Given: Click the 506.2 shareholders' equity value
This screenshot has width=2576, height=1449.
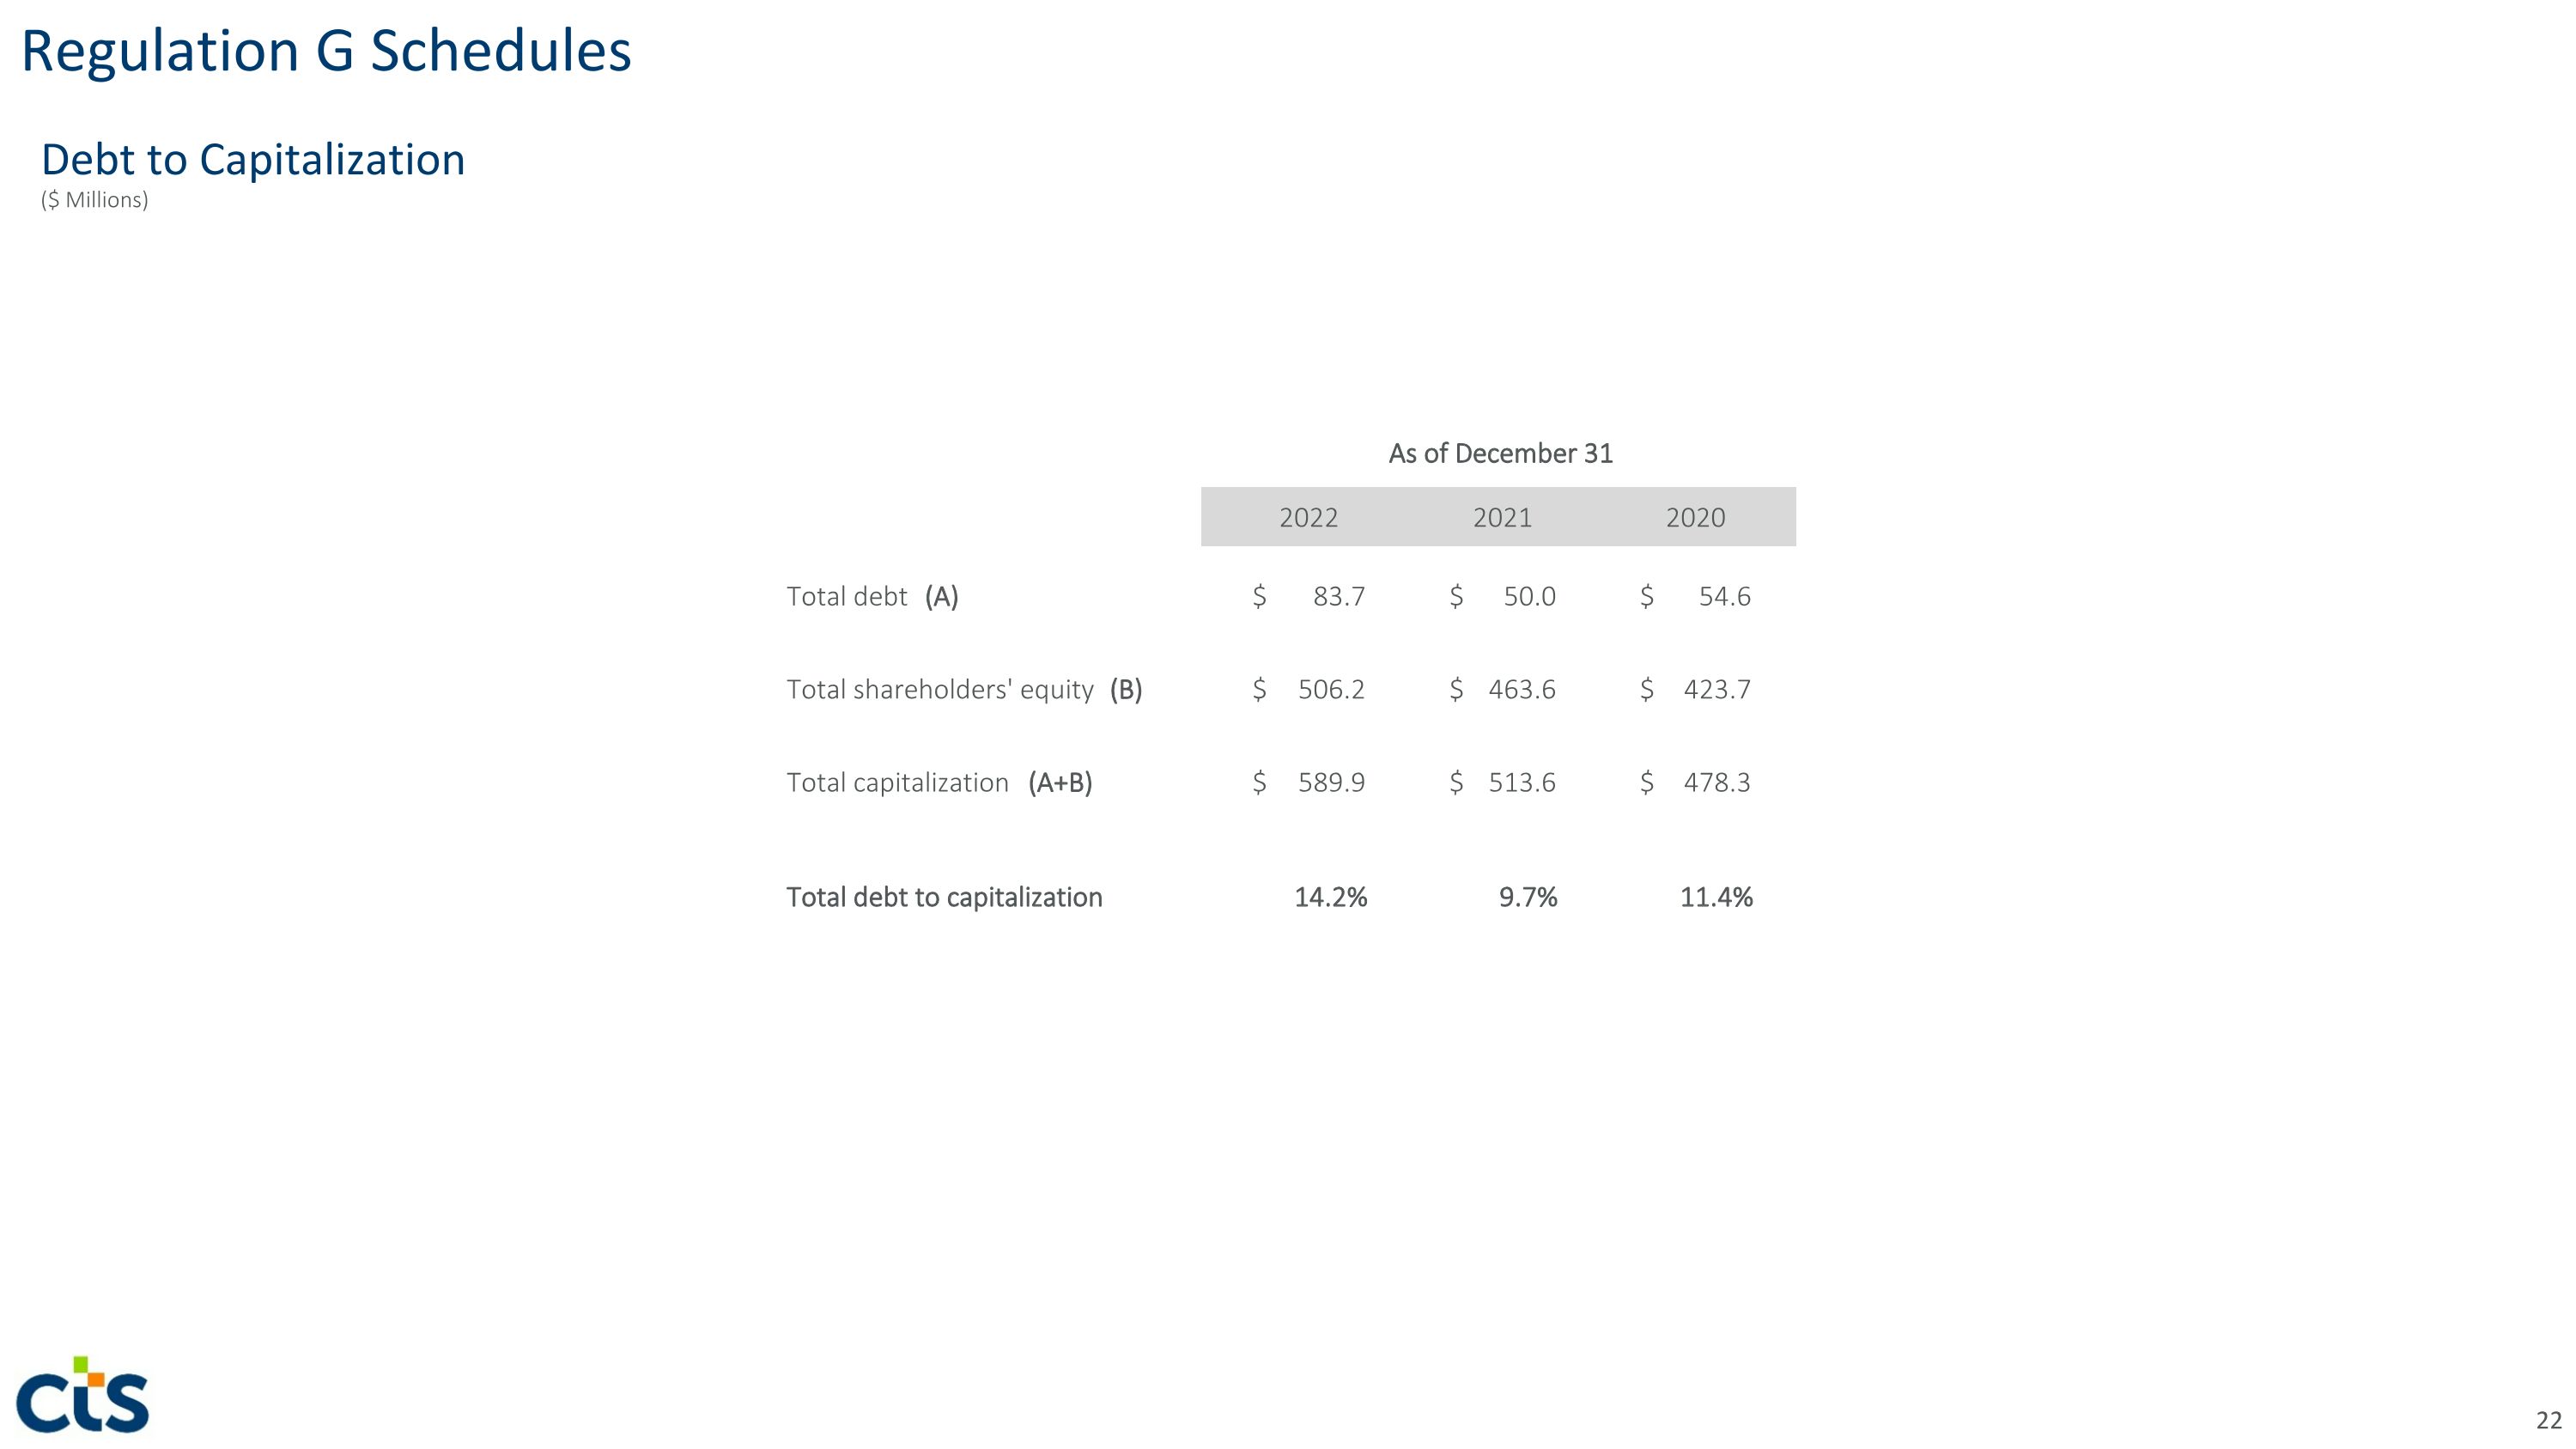Looking at the screenshot, I should click(1331, 690).
